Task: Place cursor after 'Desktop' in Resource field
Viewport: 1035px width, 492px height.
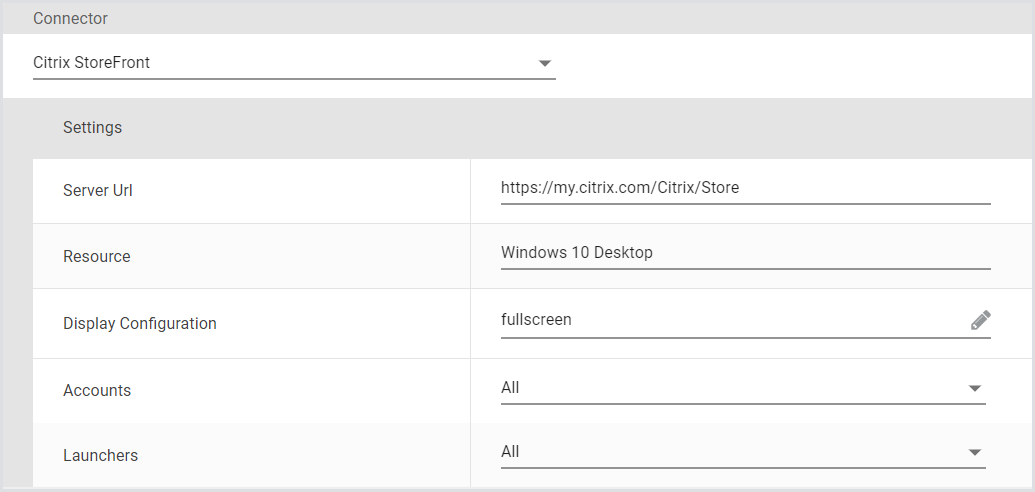Action: point(654,253)
